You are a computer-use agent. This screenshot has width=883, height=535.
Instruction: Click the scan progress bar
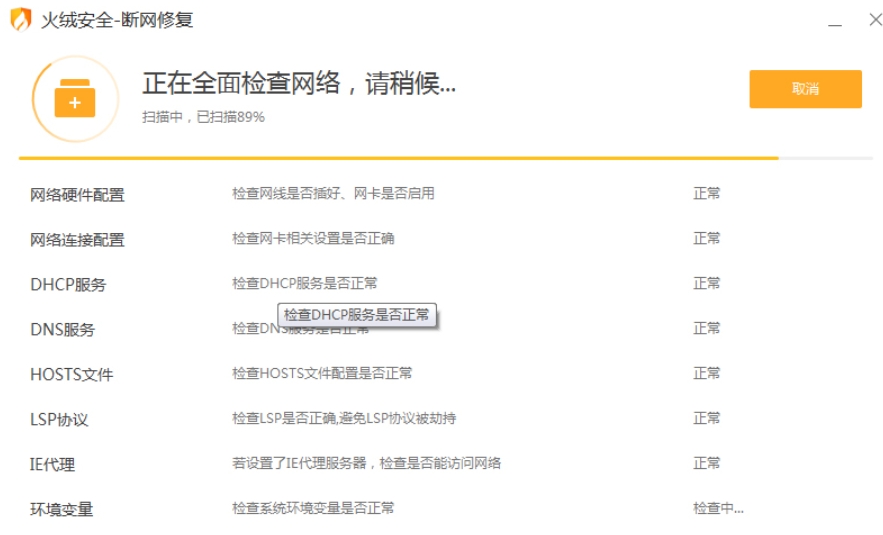pos(445,158)
